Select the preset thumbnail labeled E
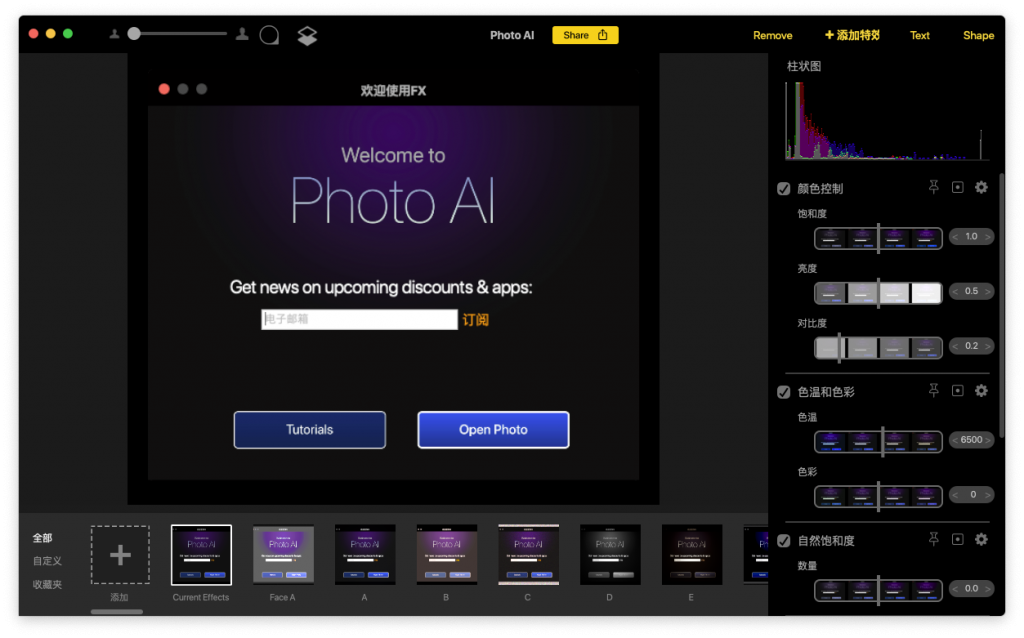Screen dimensions: 1024x638 click(692, 555)
